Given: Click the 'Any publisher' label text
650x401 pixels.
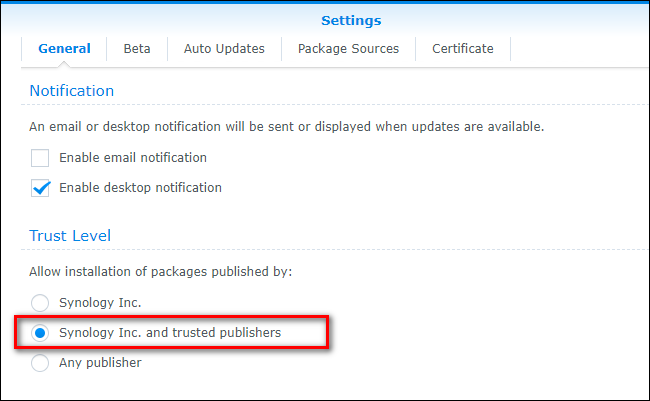Looking at the screenshot, I should pyautogui.click(x=100, y=363).
